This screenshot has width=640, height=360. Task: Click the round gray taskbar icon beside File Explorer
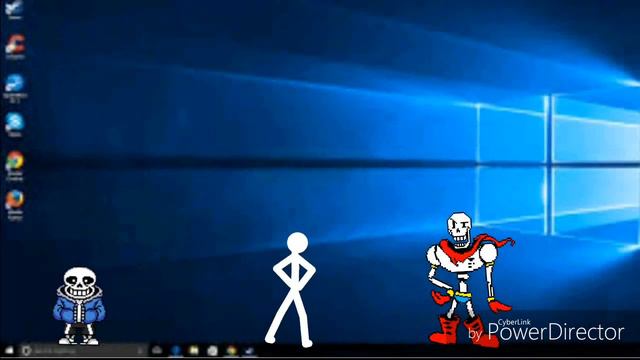pos(212,350)
